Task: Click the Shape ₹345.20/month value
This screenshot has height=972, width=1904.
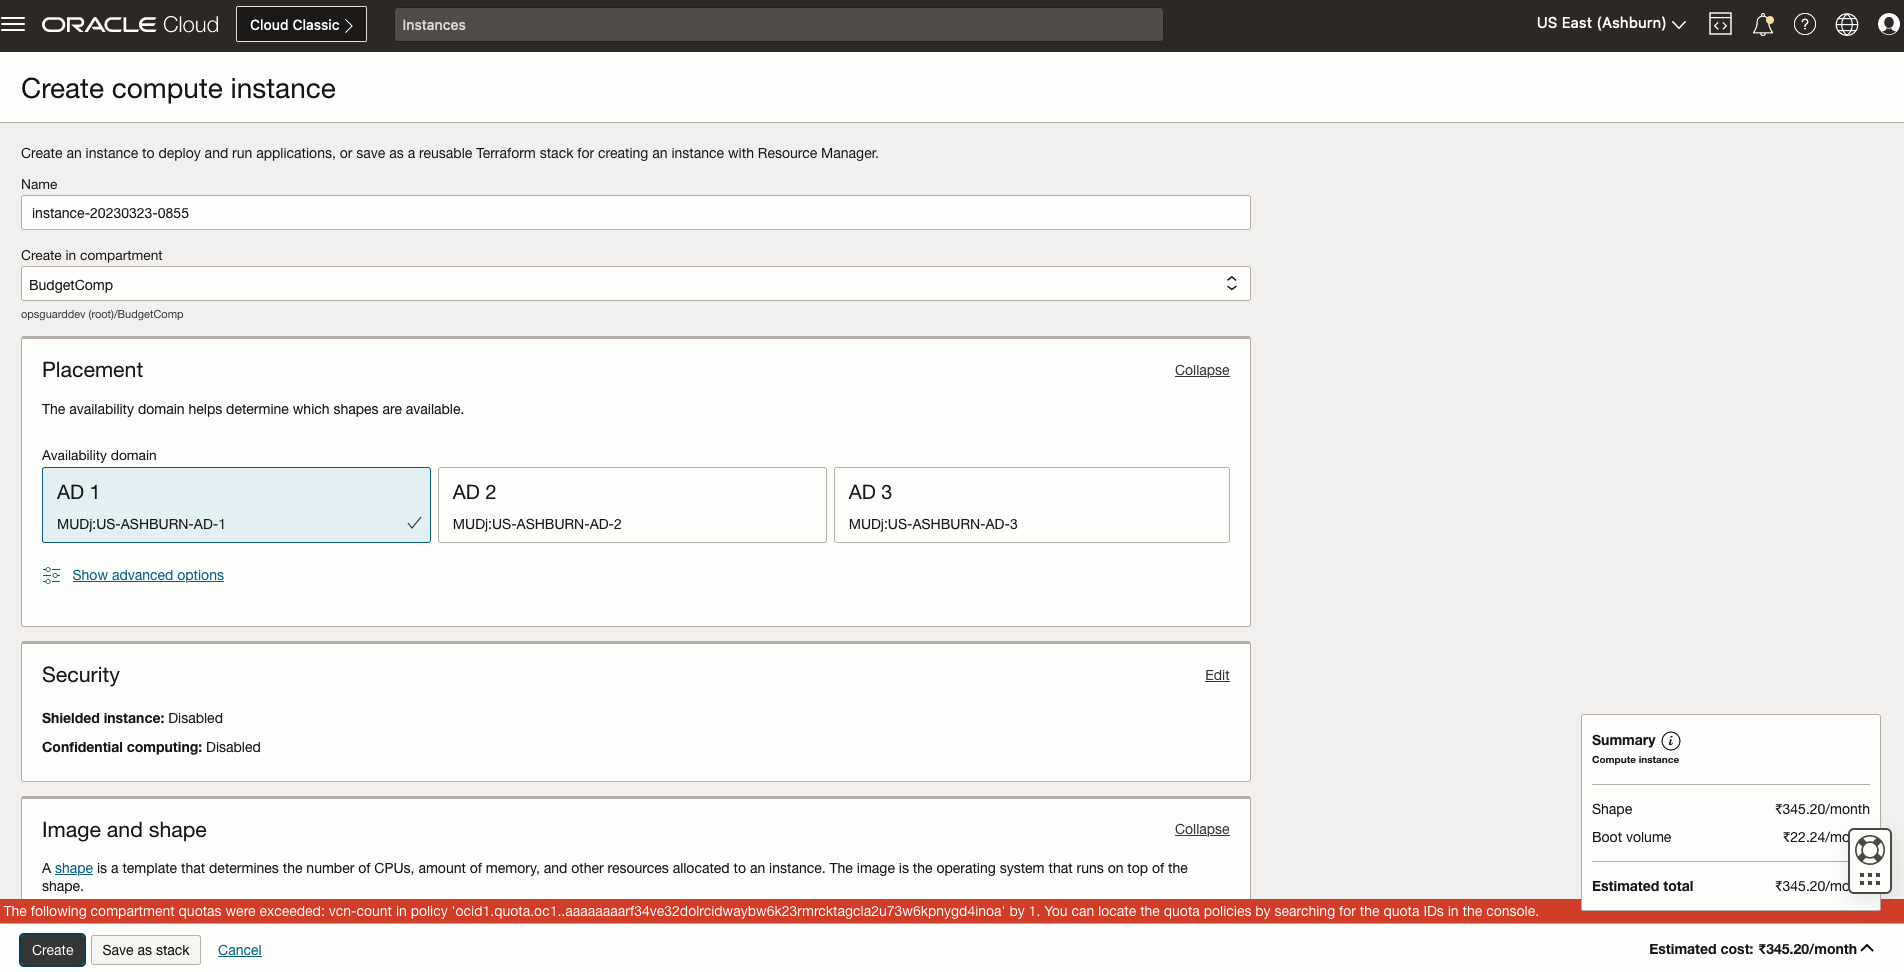Action: click(x=1822, y=809)
